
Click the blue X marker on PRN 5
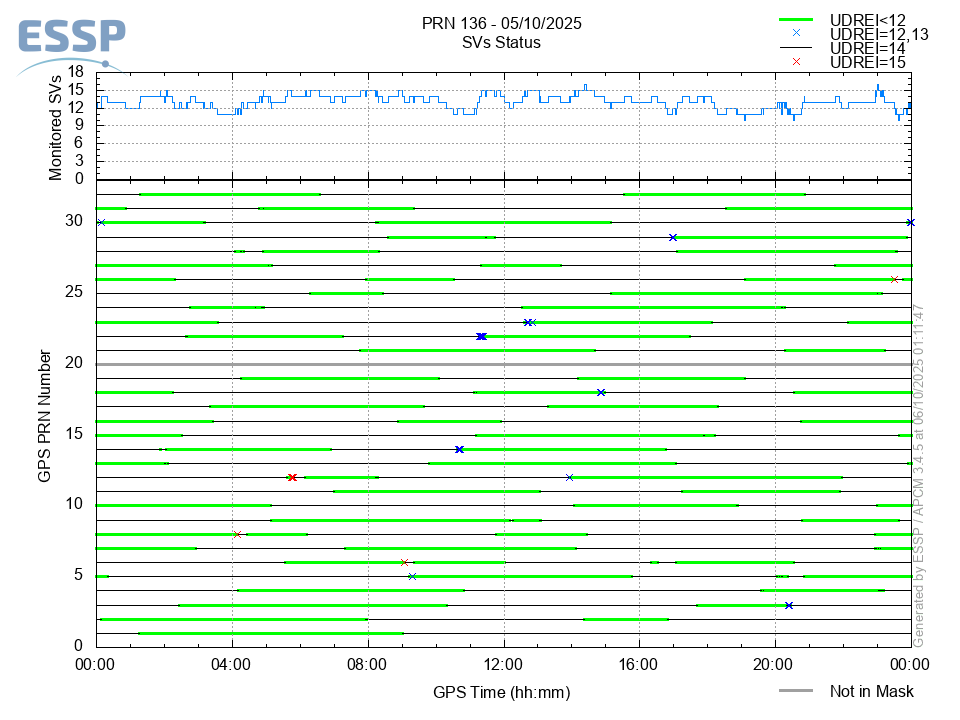coord(412,577)
